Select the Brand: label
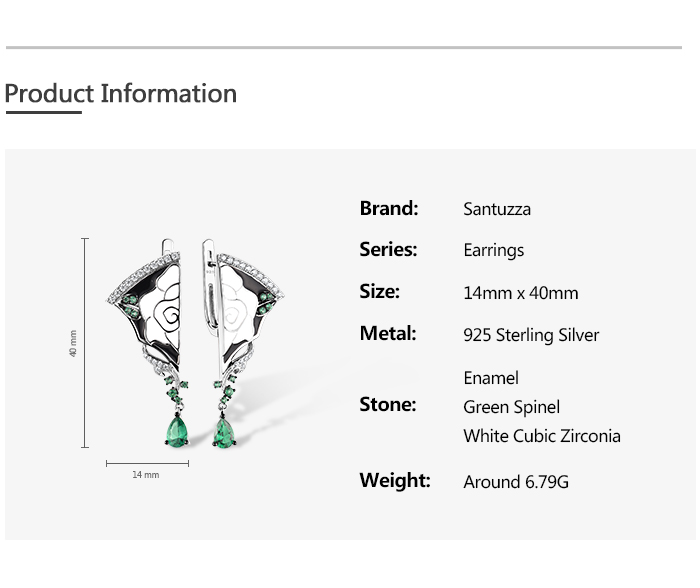 pyautogui.click(x=389, y=208)
